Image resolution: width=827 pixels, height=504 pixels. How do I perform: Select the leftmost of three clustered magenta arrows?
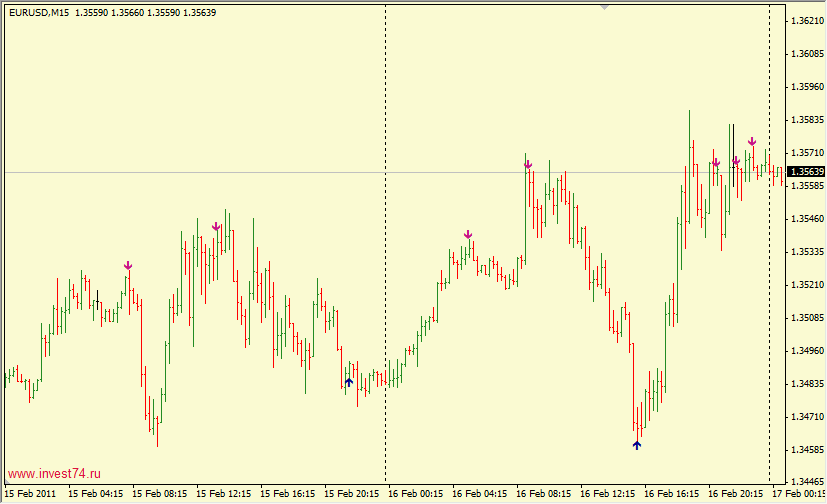click(716, 163)
